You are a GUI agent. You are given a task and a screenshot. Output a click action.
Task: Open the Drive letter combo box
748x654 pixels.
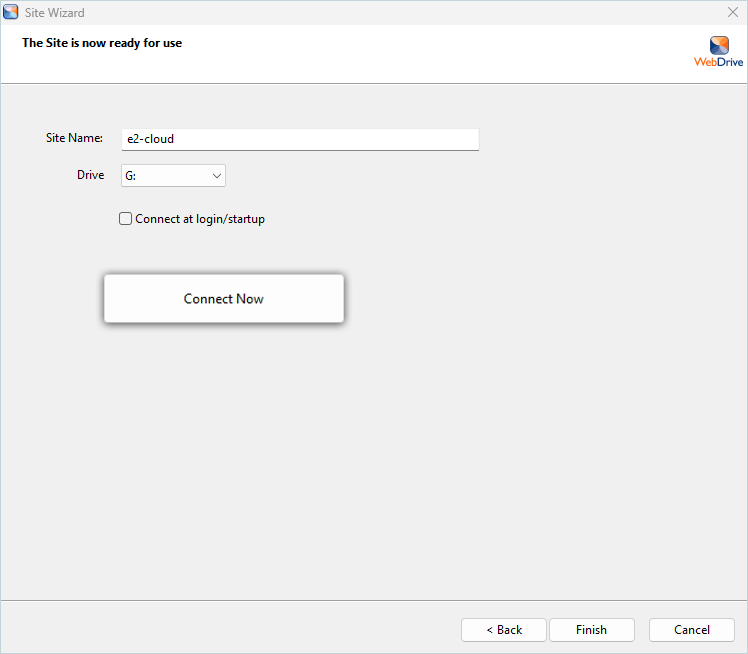(x=173, y=176)
